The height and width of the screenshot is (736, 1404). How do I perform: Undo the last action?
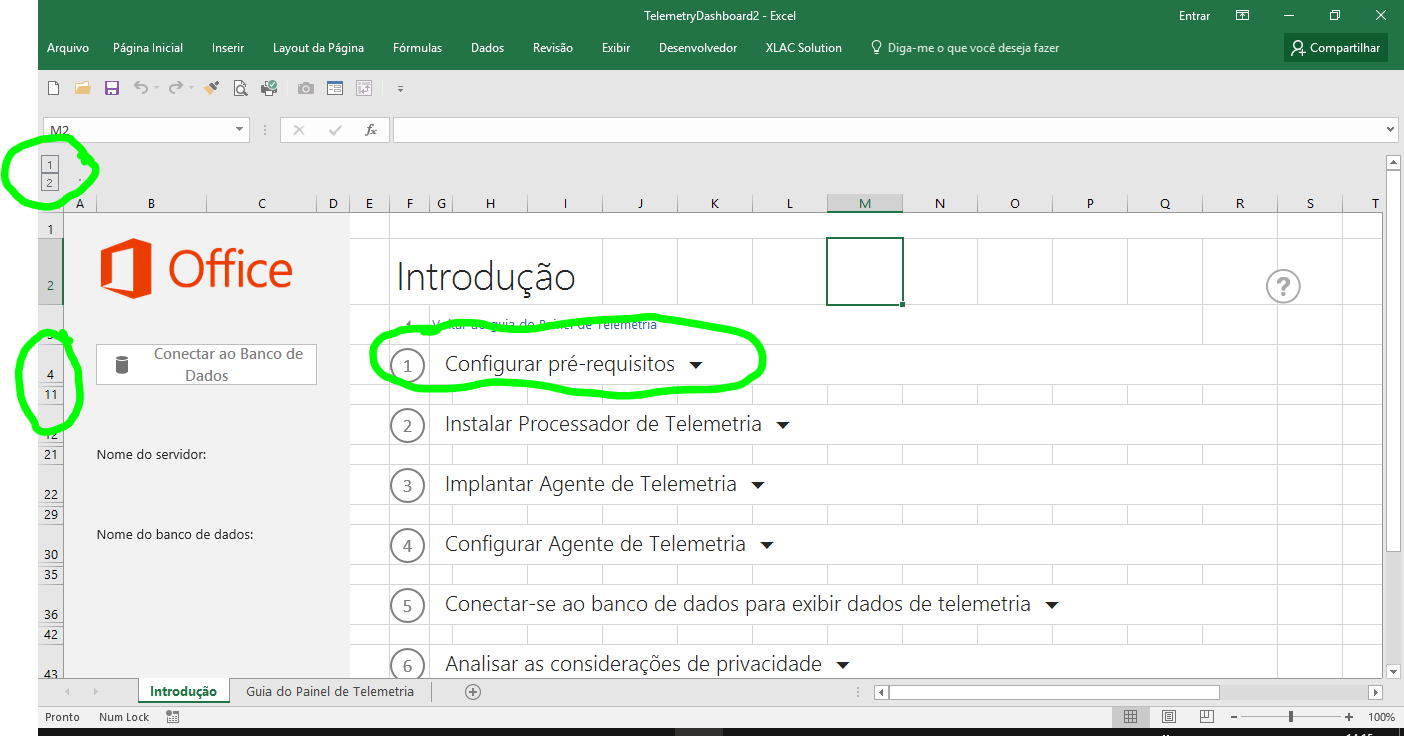point(141,88)
